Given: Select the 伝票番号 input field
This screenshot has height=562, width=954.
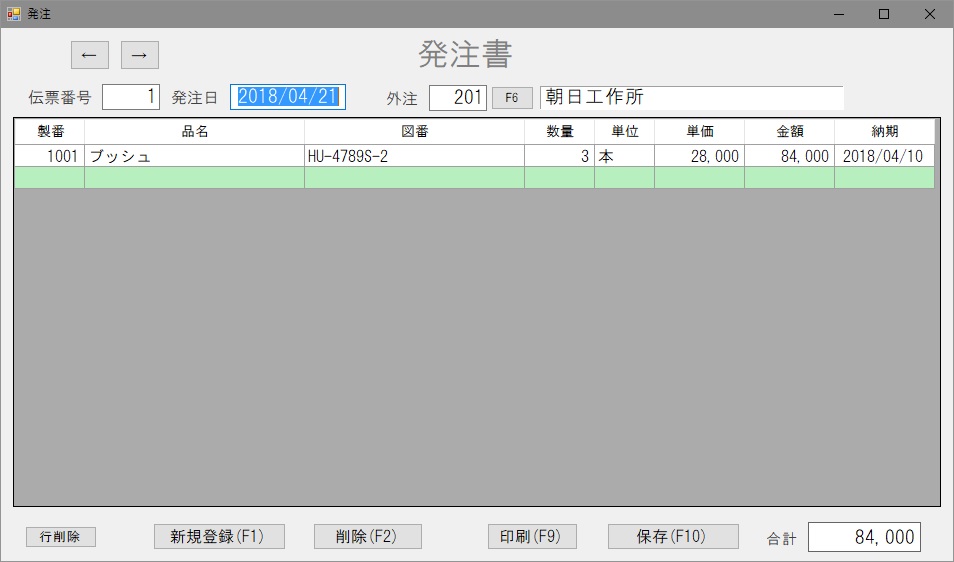Looking at the screenshot, I should pos(131,97).
